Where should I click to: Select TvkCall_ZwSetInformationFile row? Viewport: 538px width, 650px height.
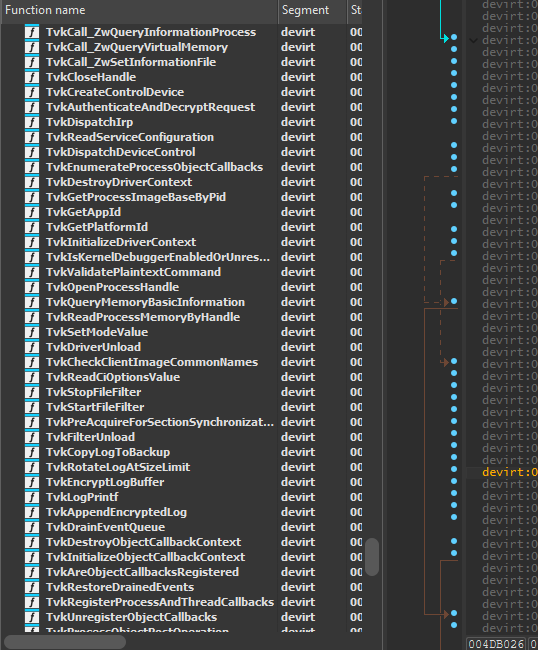click(x=181, y=62)
